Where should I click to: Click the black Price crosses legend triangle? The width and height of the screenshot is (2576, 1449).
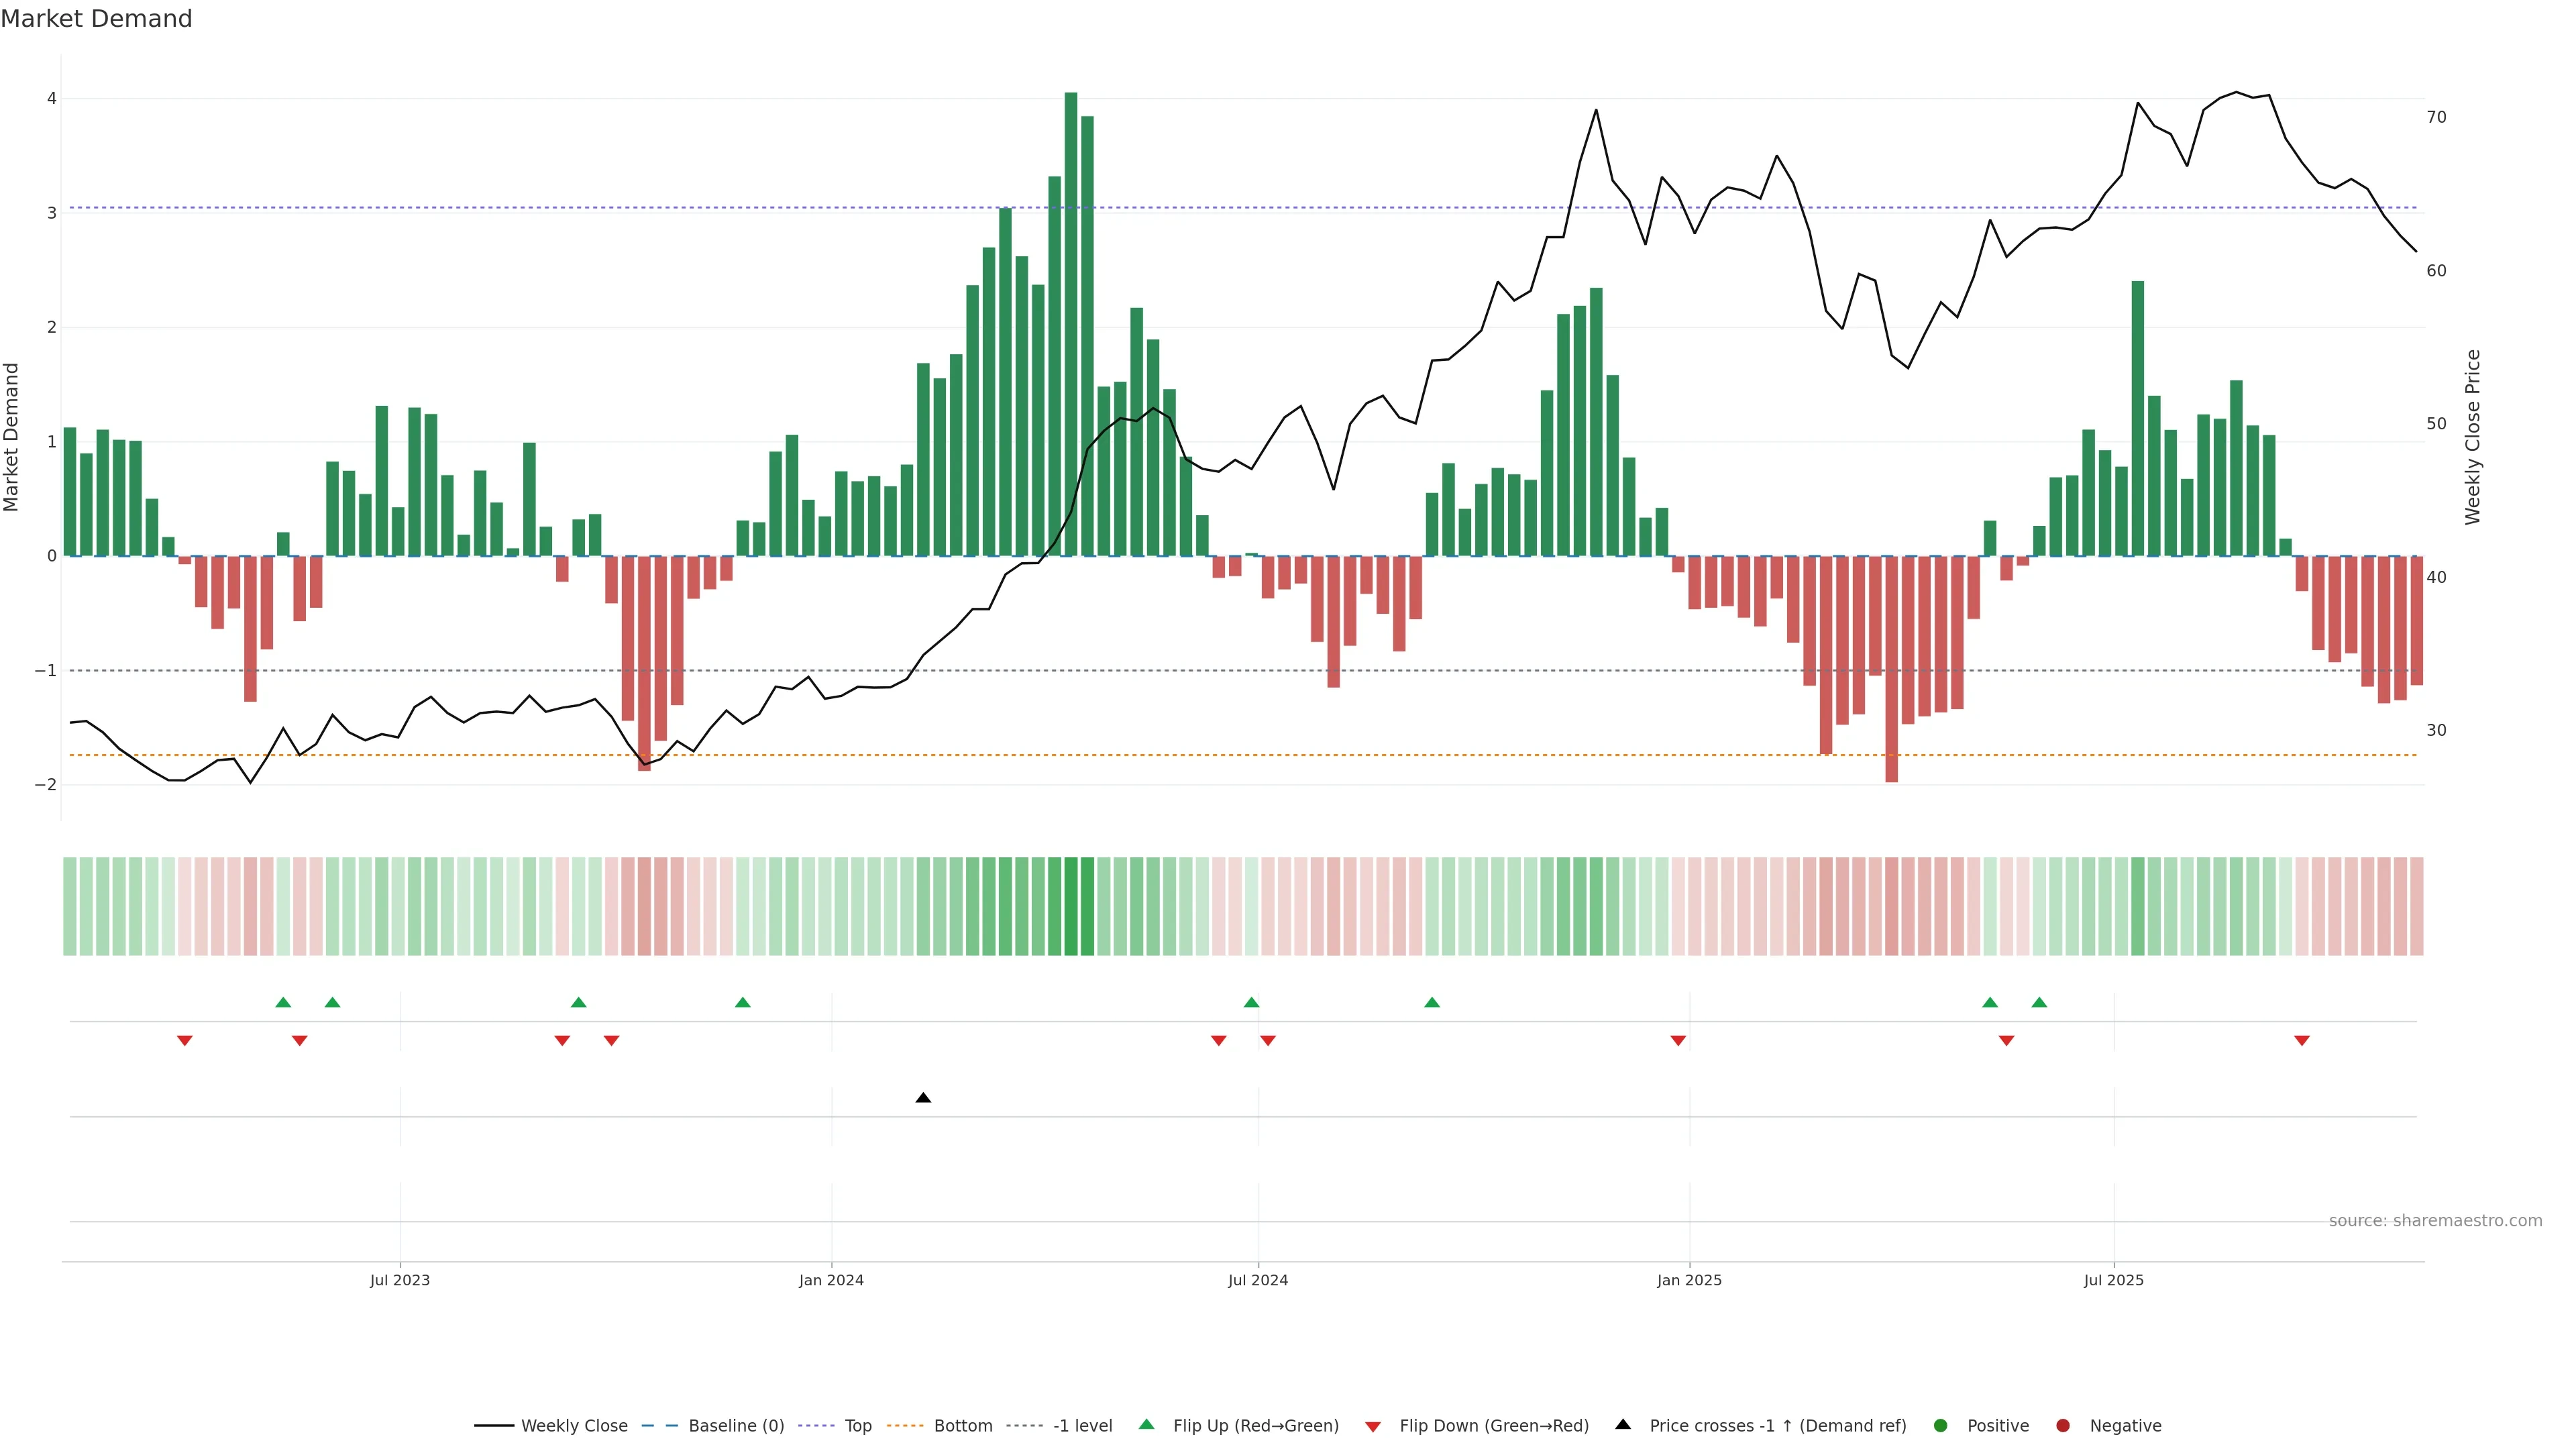[x=1623, y=1424]
